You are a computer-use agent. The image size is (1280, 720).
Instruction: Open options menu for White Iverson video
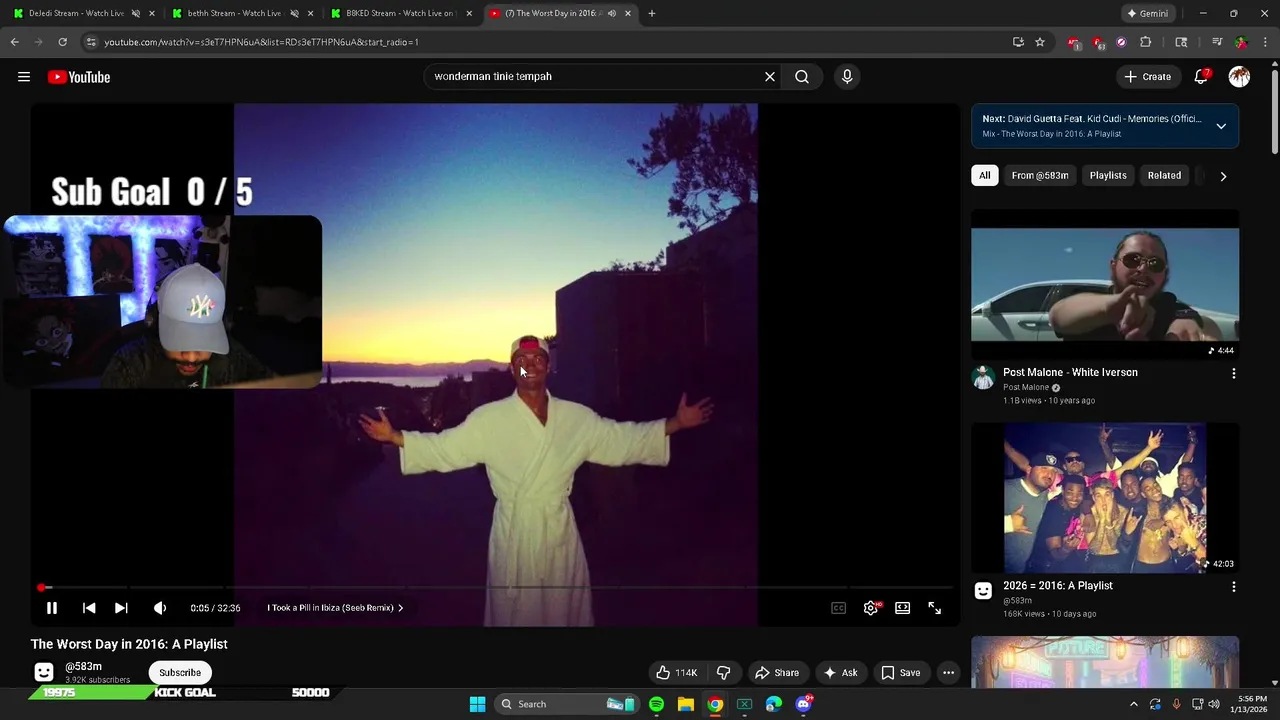pos(1233,373)
